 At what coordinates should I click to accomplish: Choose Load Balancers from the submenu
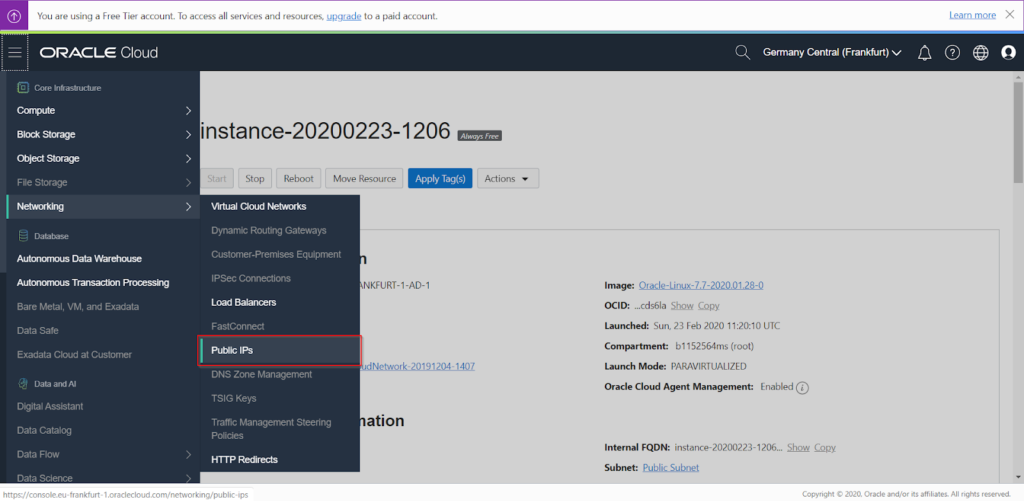[x=244, y=302]
